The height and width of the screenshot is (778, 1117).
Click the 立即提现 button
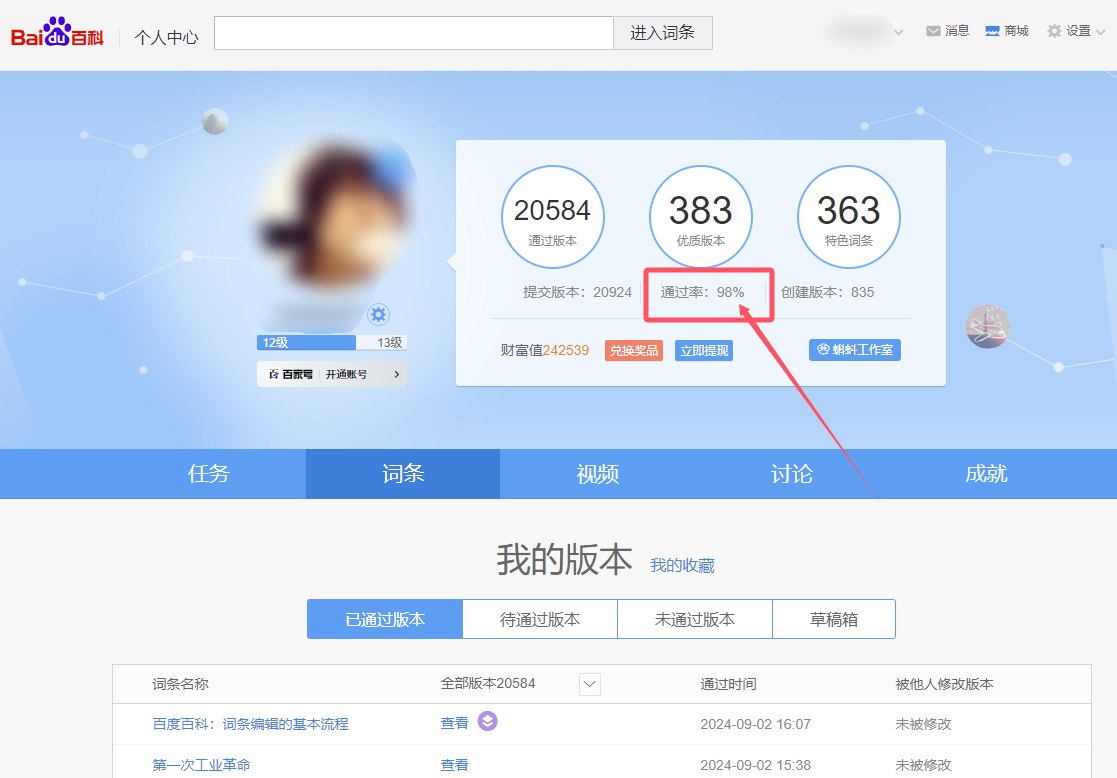coord(704,351)
